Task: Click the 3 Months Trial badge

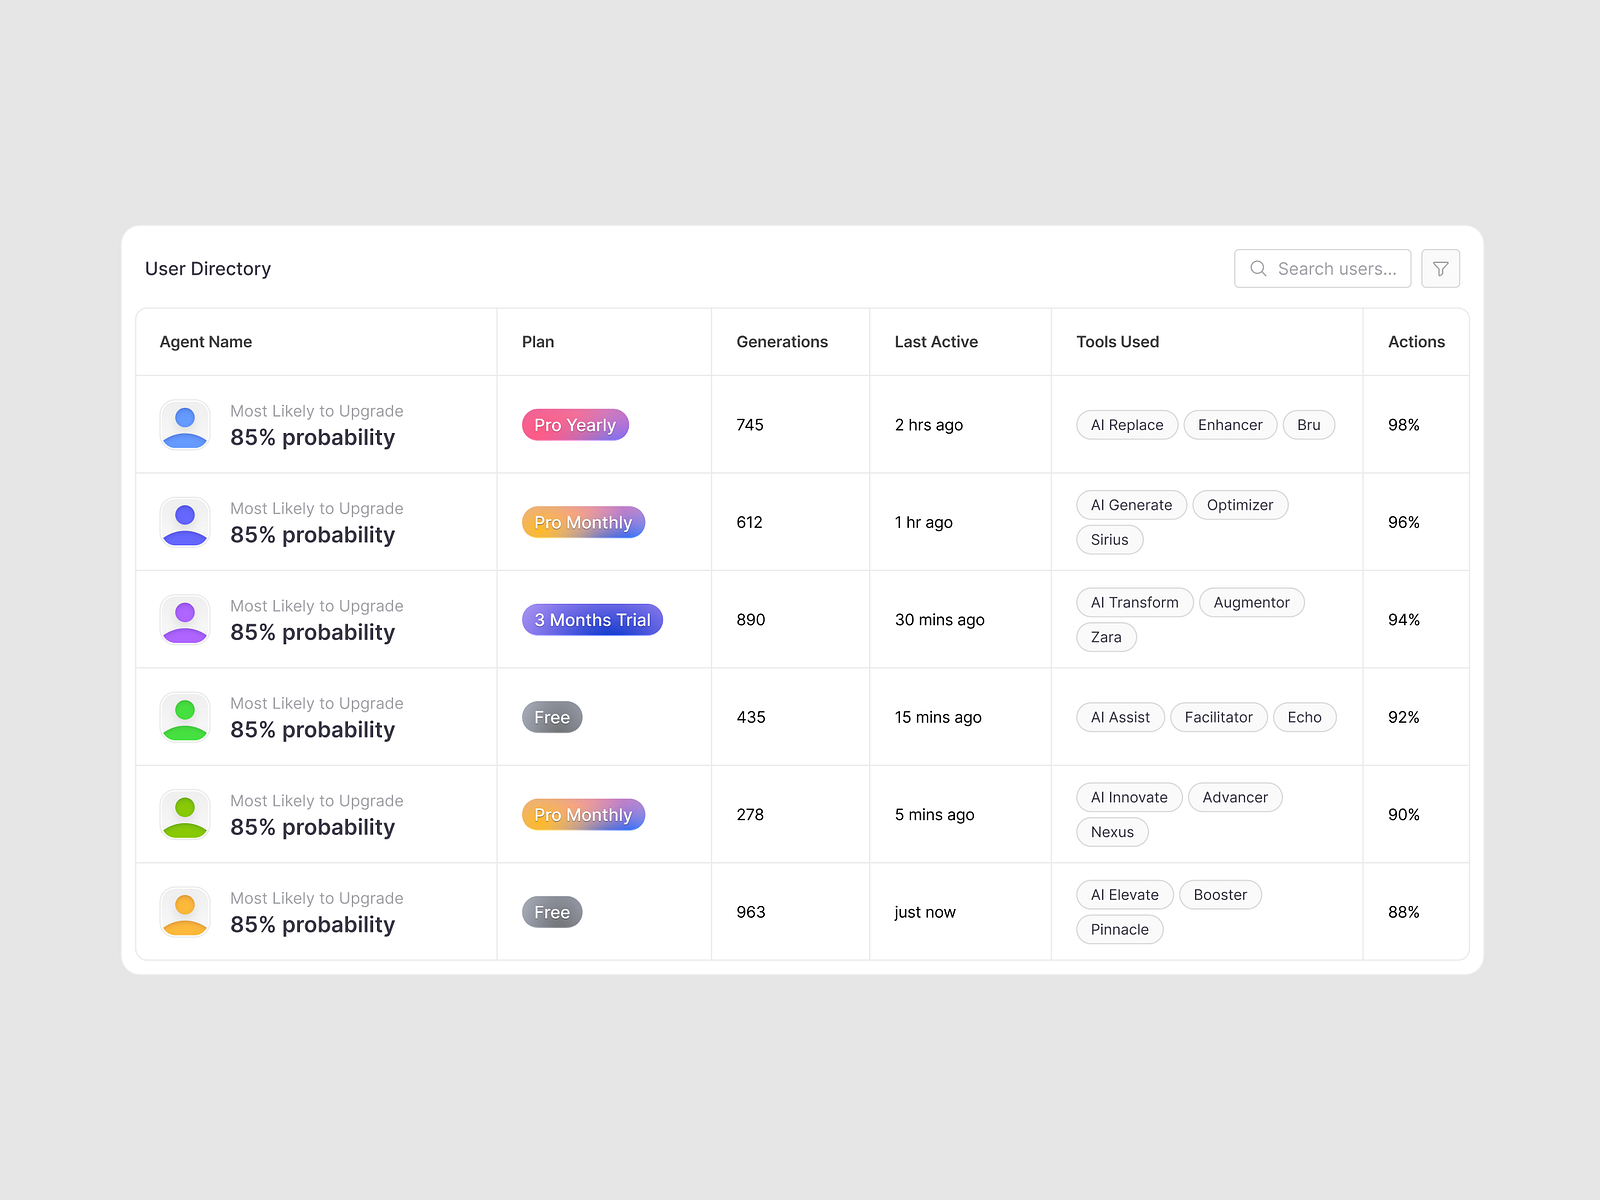Action: pyautogui.click(x=591, y=619)
